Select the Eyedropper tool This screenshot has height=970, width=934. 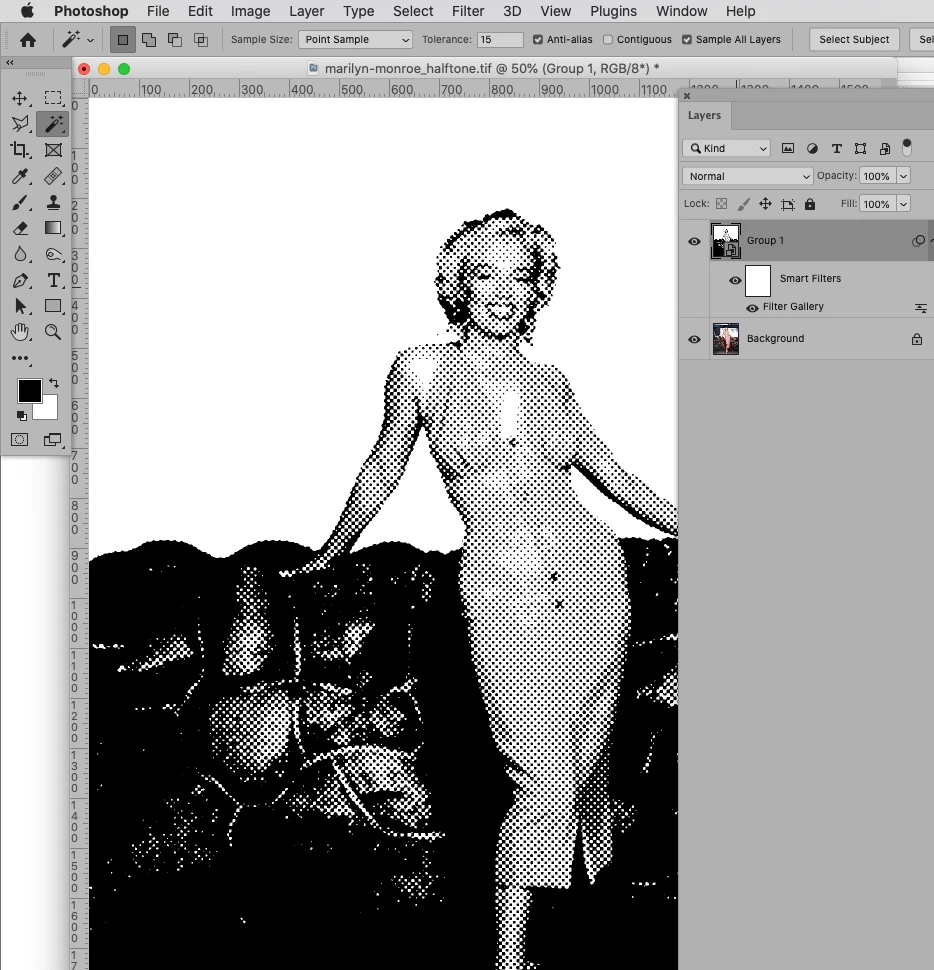20,176
